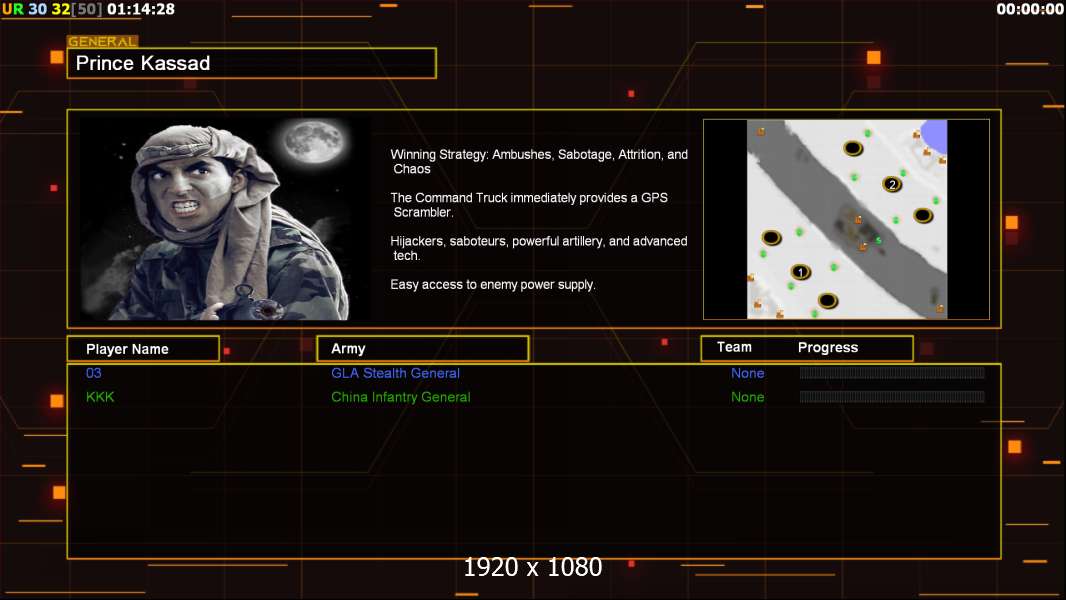
Task: Click the China Infantry General army entry
Action: [400, 397]
